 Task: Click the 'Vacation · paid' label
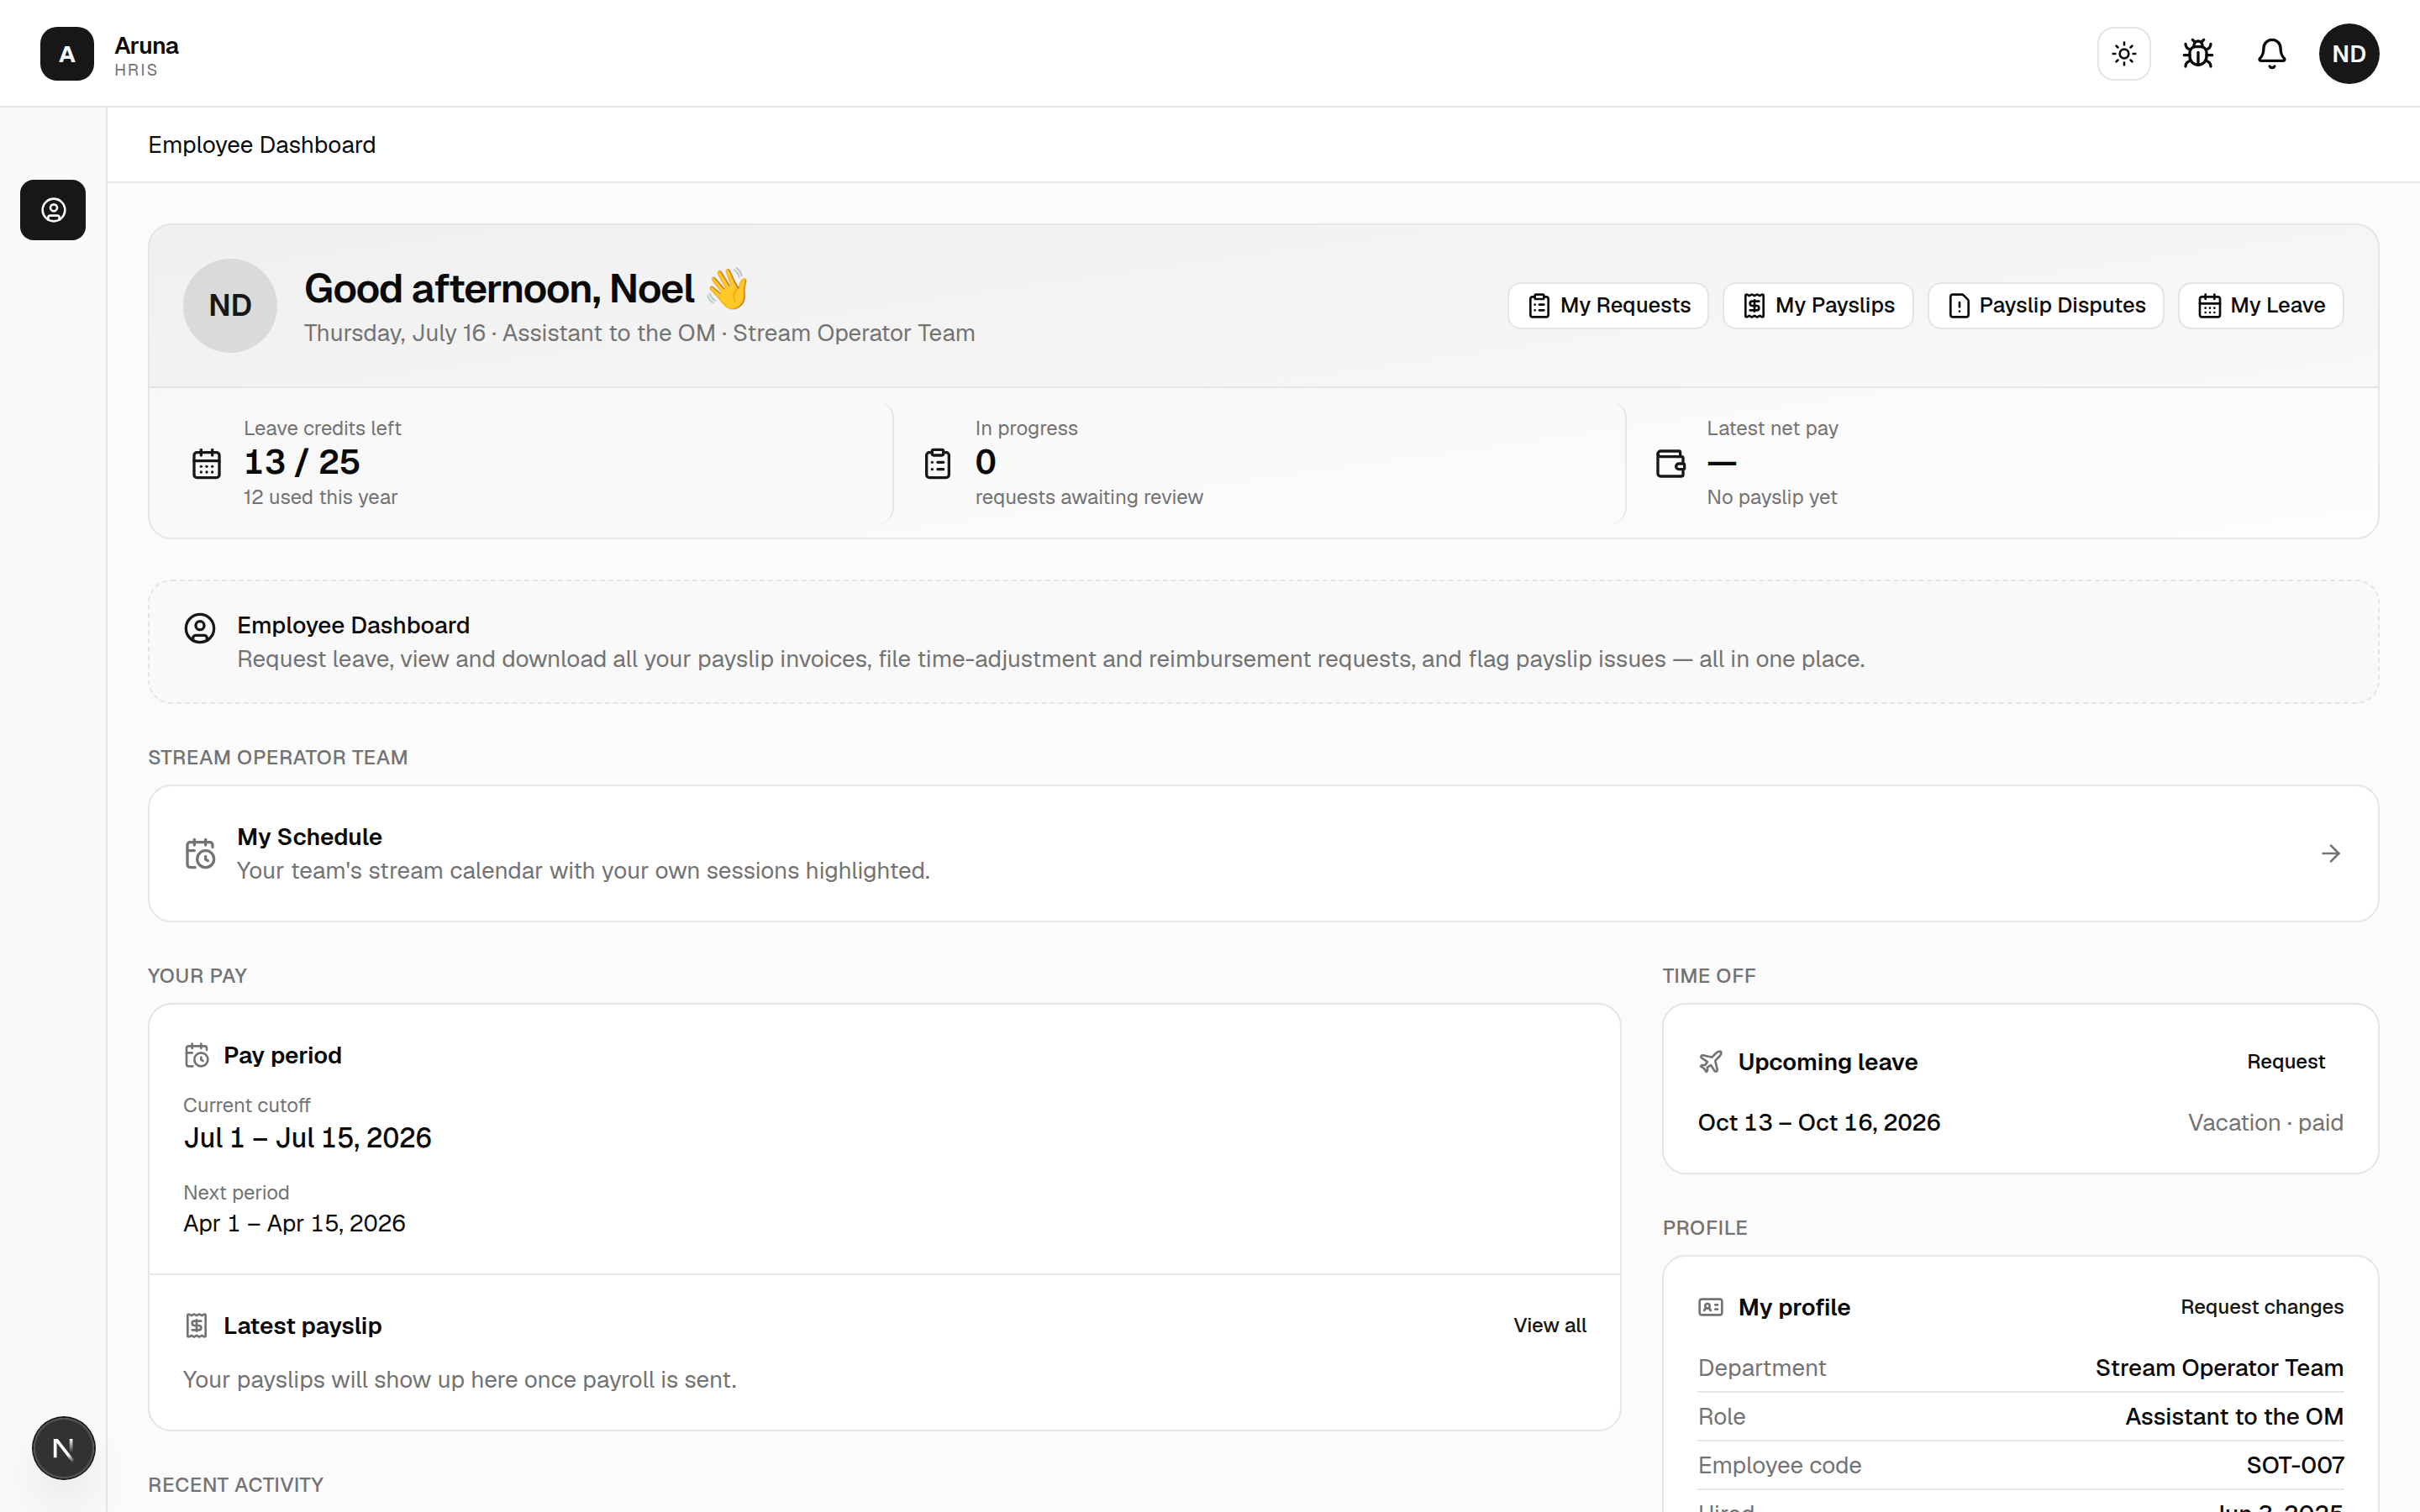point(2265,1122)
